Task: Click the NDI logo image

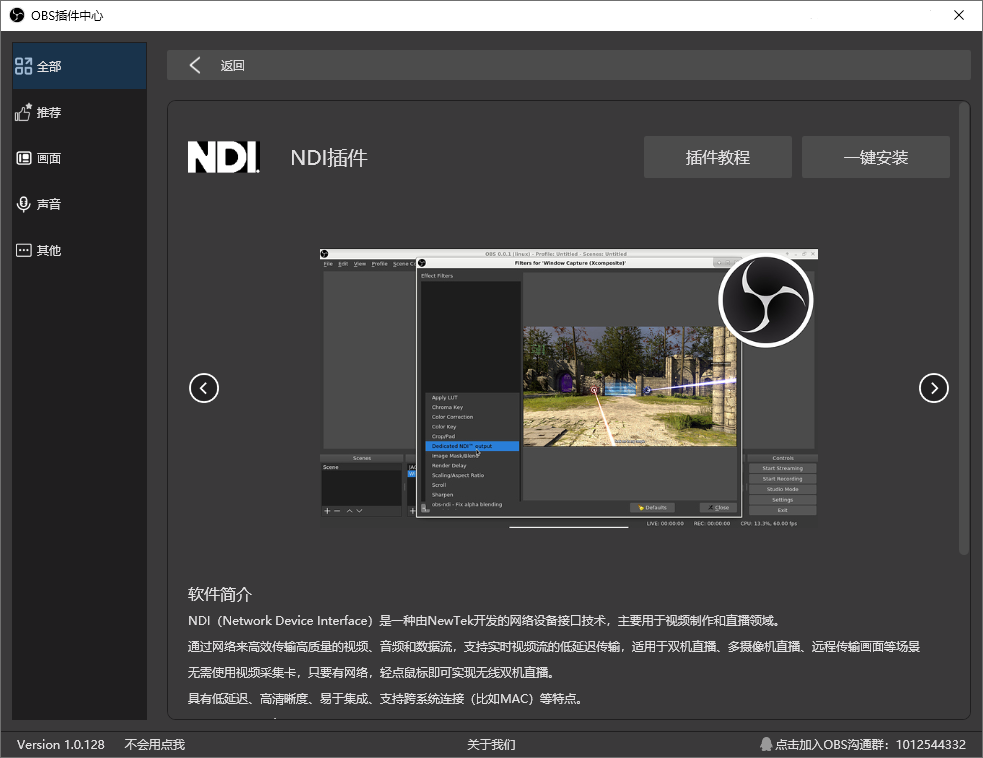Action: click(x=223, y=157)
